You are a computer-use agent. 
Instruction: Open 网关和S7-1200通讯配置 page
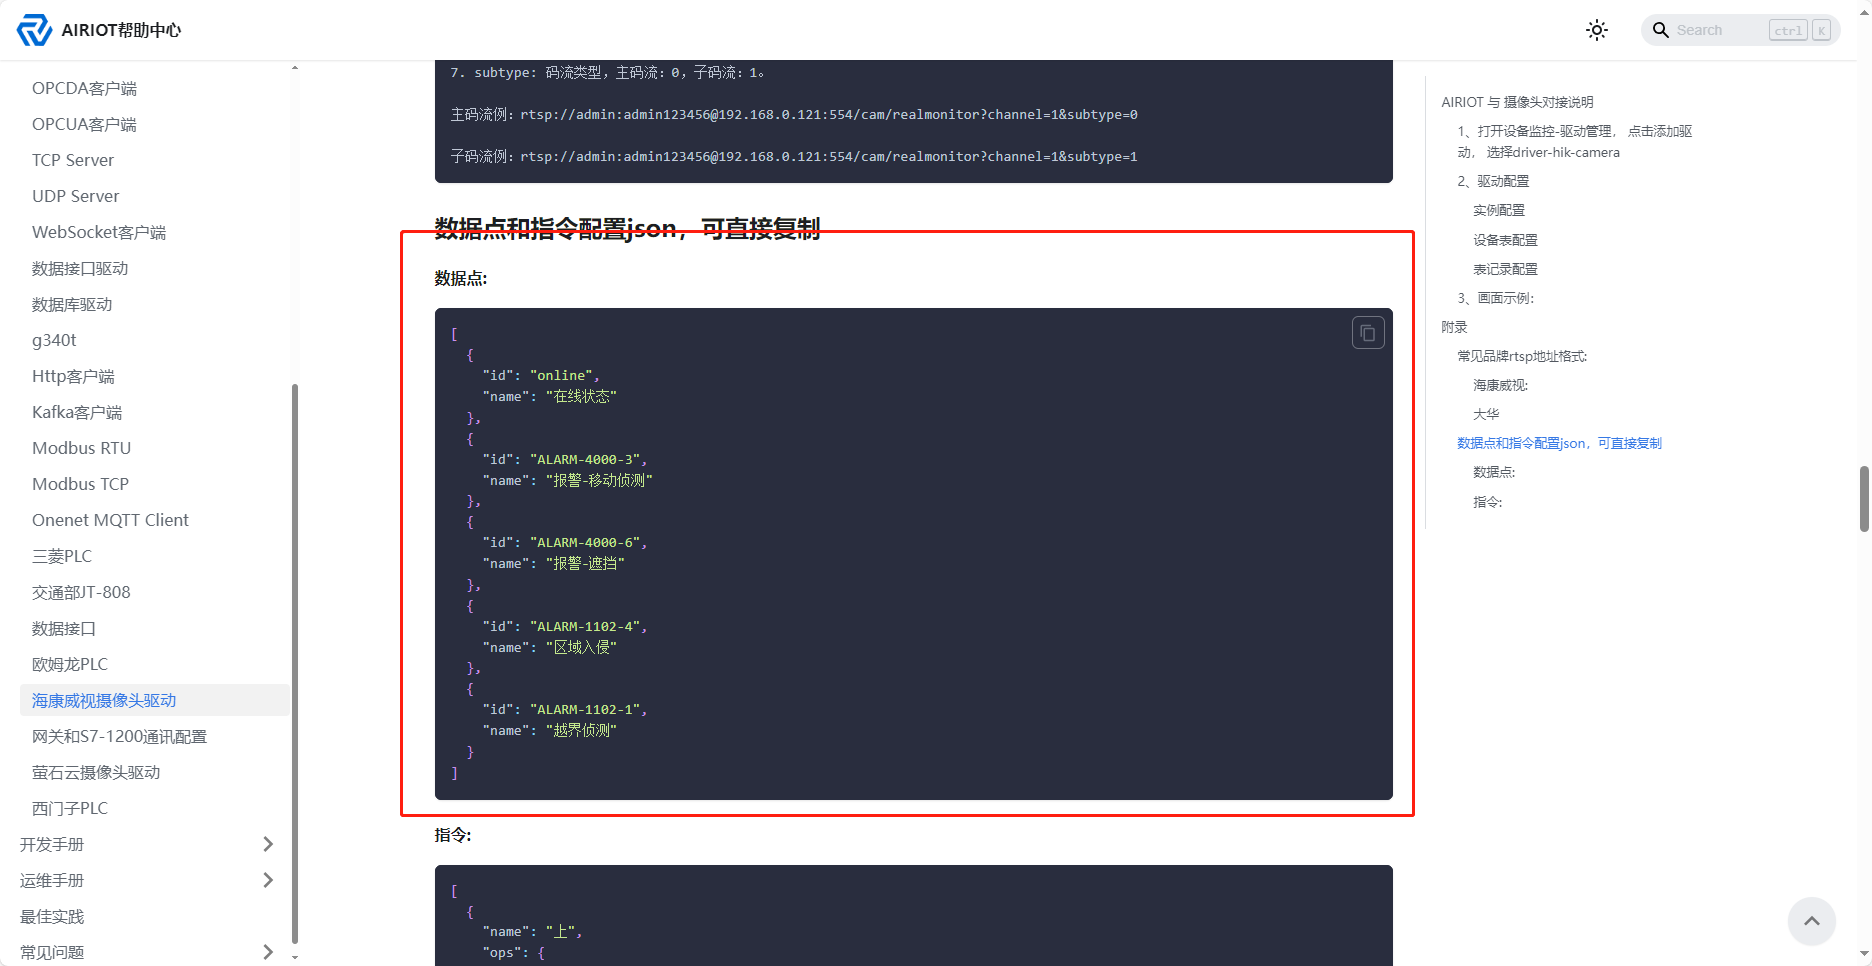pos(119,736)
